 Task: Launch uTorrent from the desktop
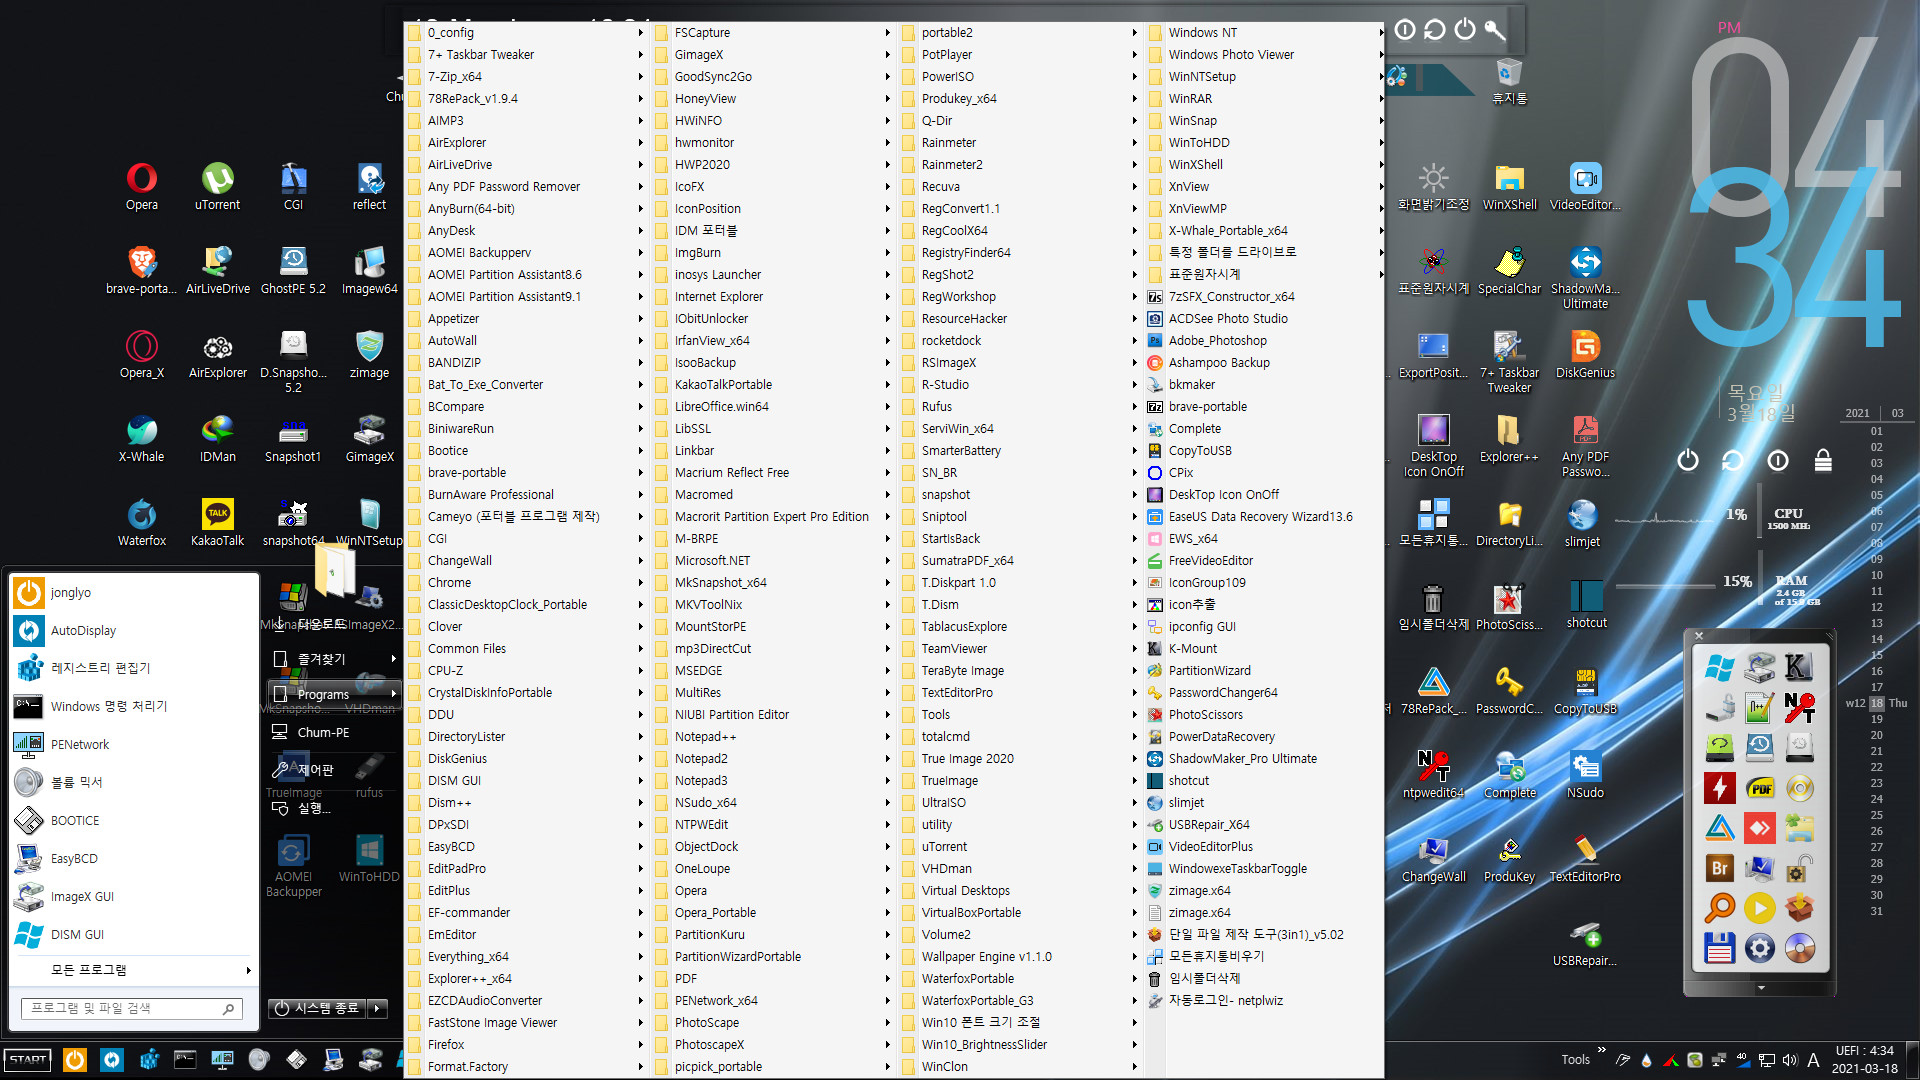pos(217,186)
